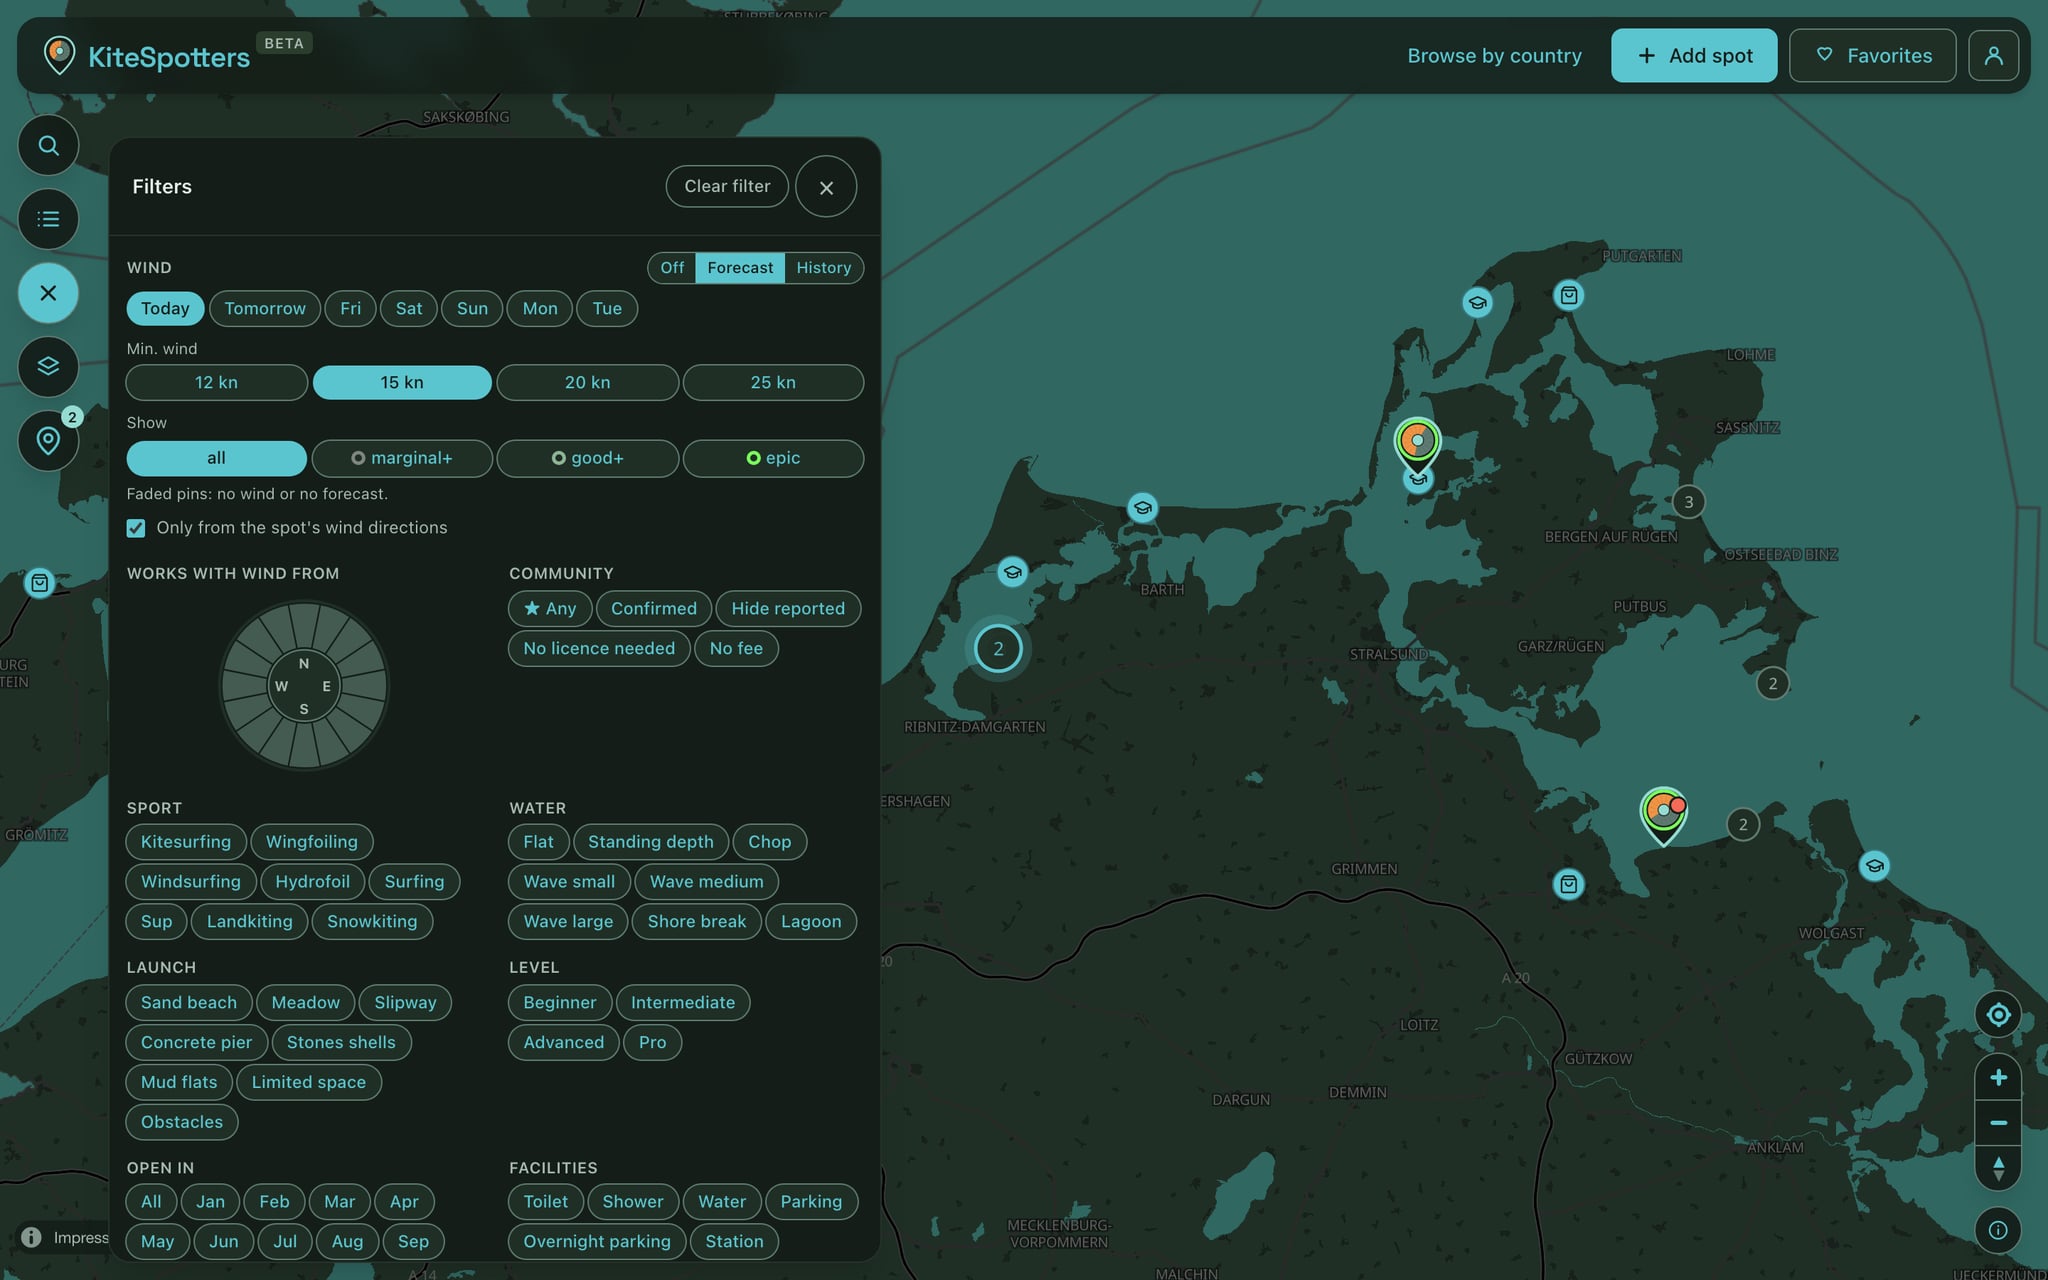This screenshot has width=2048, height=1280.
Task: Open the user account icon
Action: (x=1993, y=56)
